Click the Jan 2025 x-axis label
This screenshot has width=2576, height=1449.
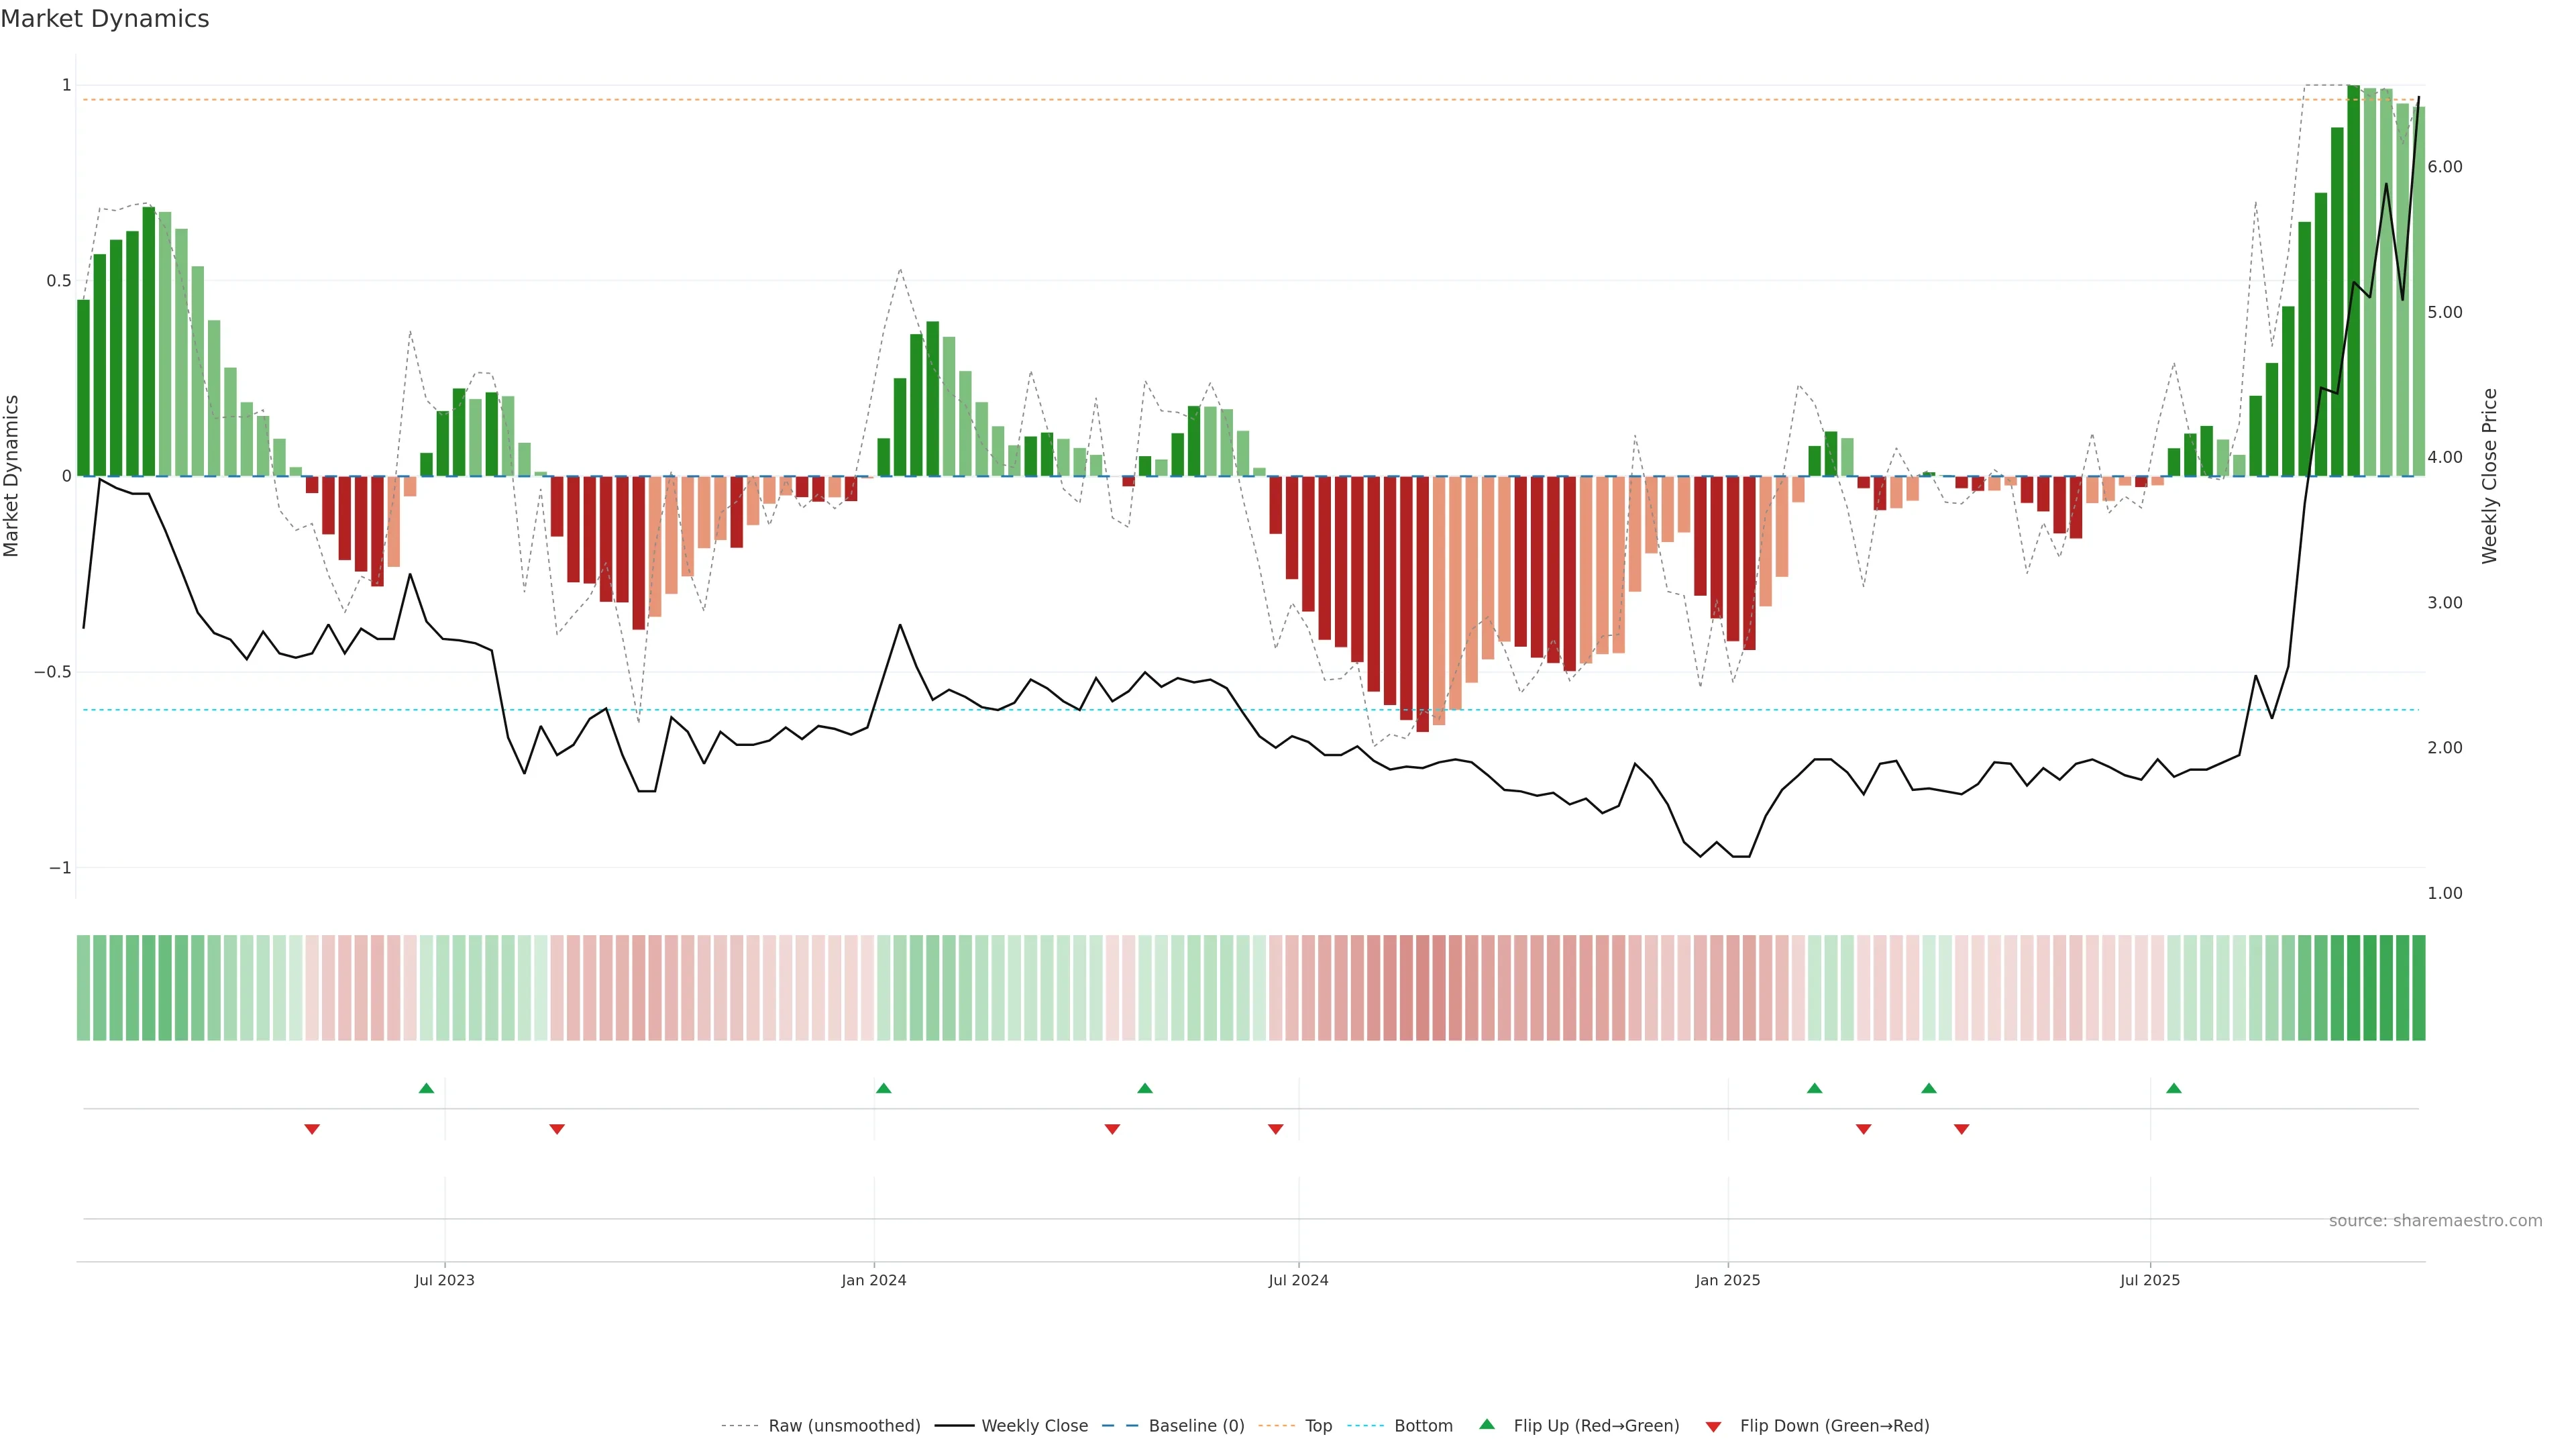click(x=1727, y=1280)
